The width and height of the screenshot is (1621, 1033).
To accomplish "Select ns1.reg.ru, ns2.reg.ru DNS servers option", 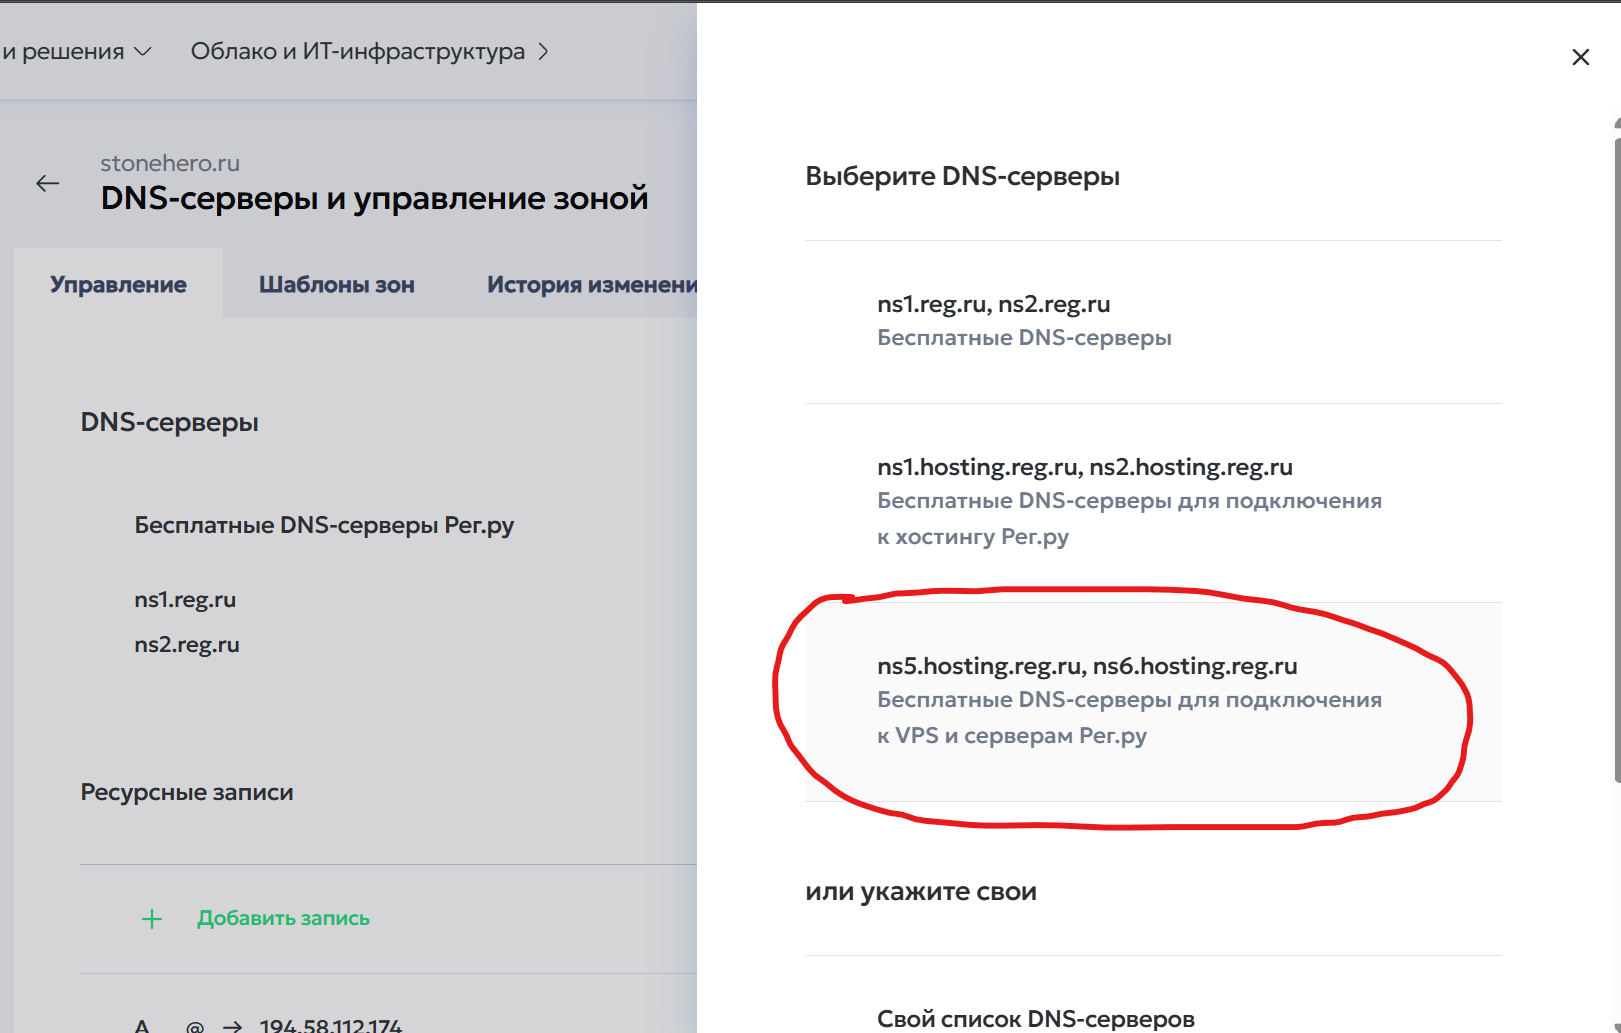I will 1153,322.
